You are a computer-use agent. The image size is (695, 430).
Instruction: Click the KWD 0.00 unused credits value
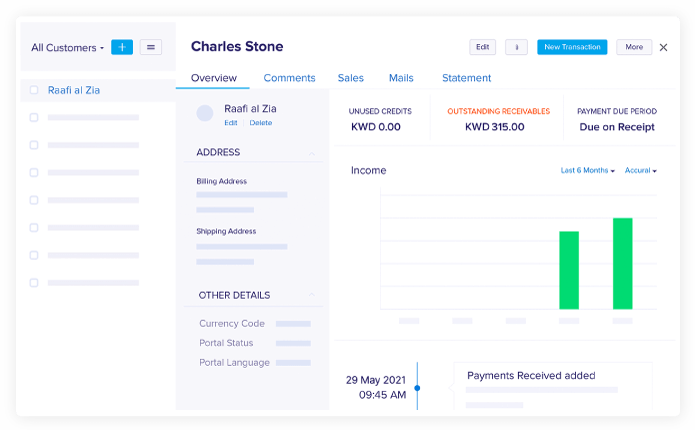point(376,127)
